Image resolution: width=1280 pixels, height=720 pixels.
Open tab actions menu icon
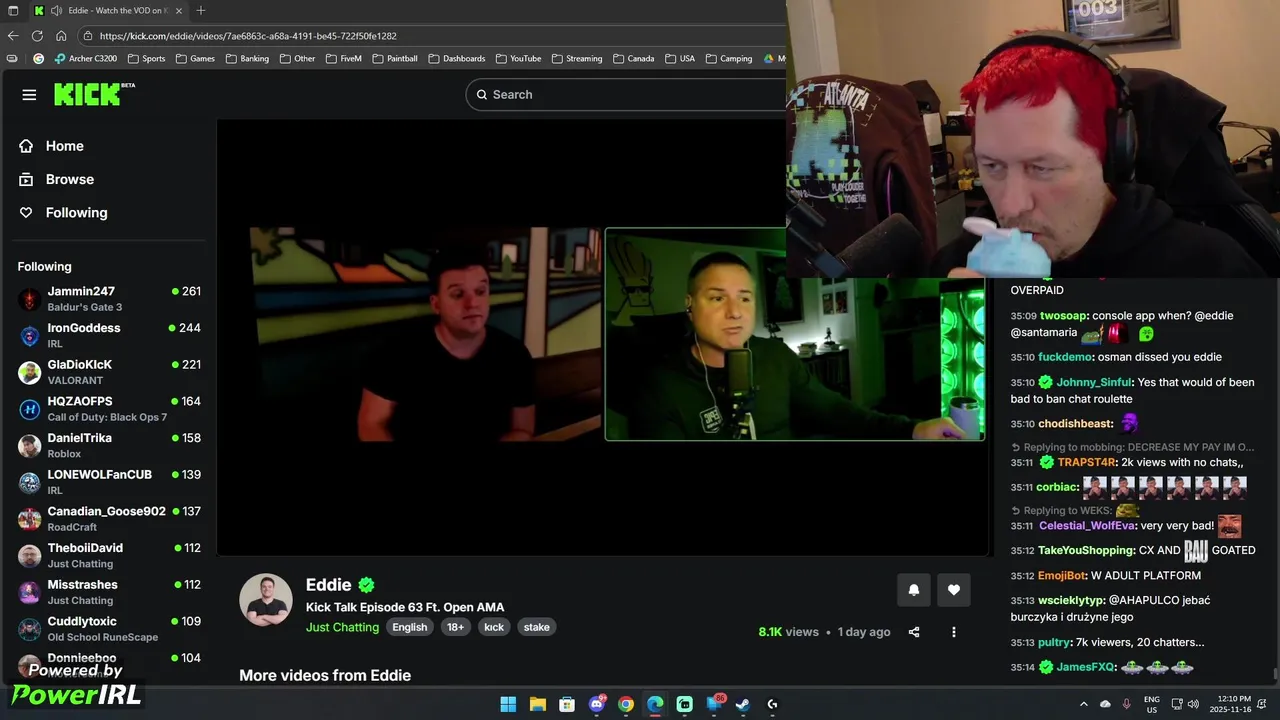[12, 10]
